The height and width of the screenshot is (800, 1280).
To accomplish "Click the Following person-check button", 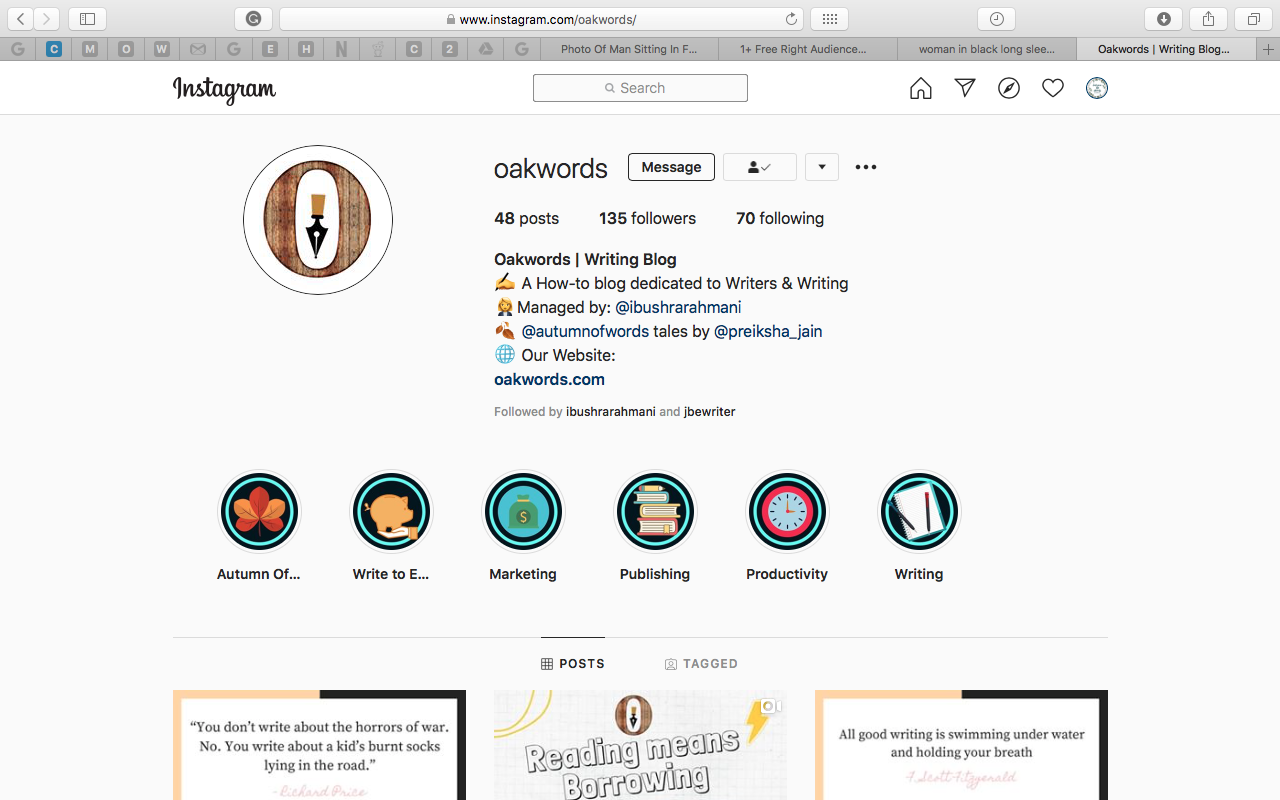I will [760, 167].
